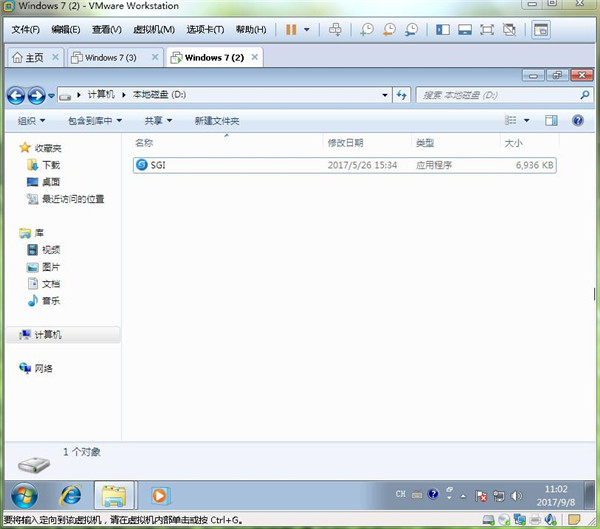Open the power options dropdown arrow
Image resolution: width=600 pixels, height=529 pixels.
pos(307,29)
